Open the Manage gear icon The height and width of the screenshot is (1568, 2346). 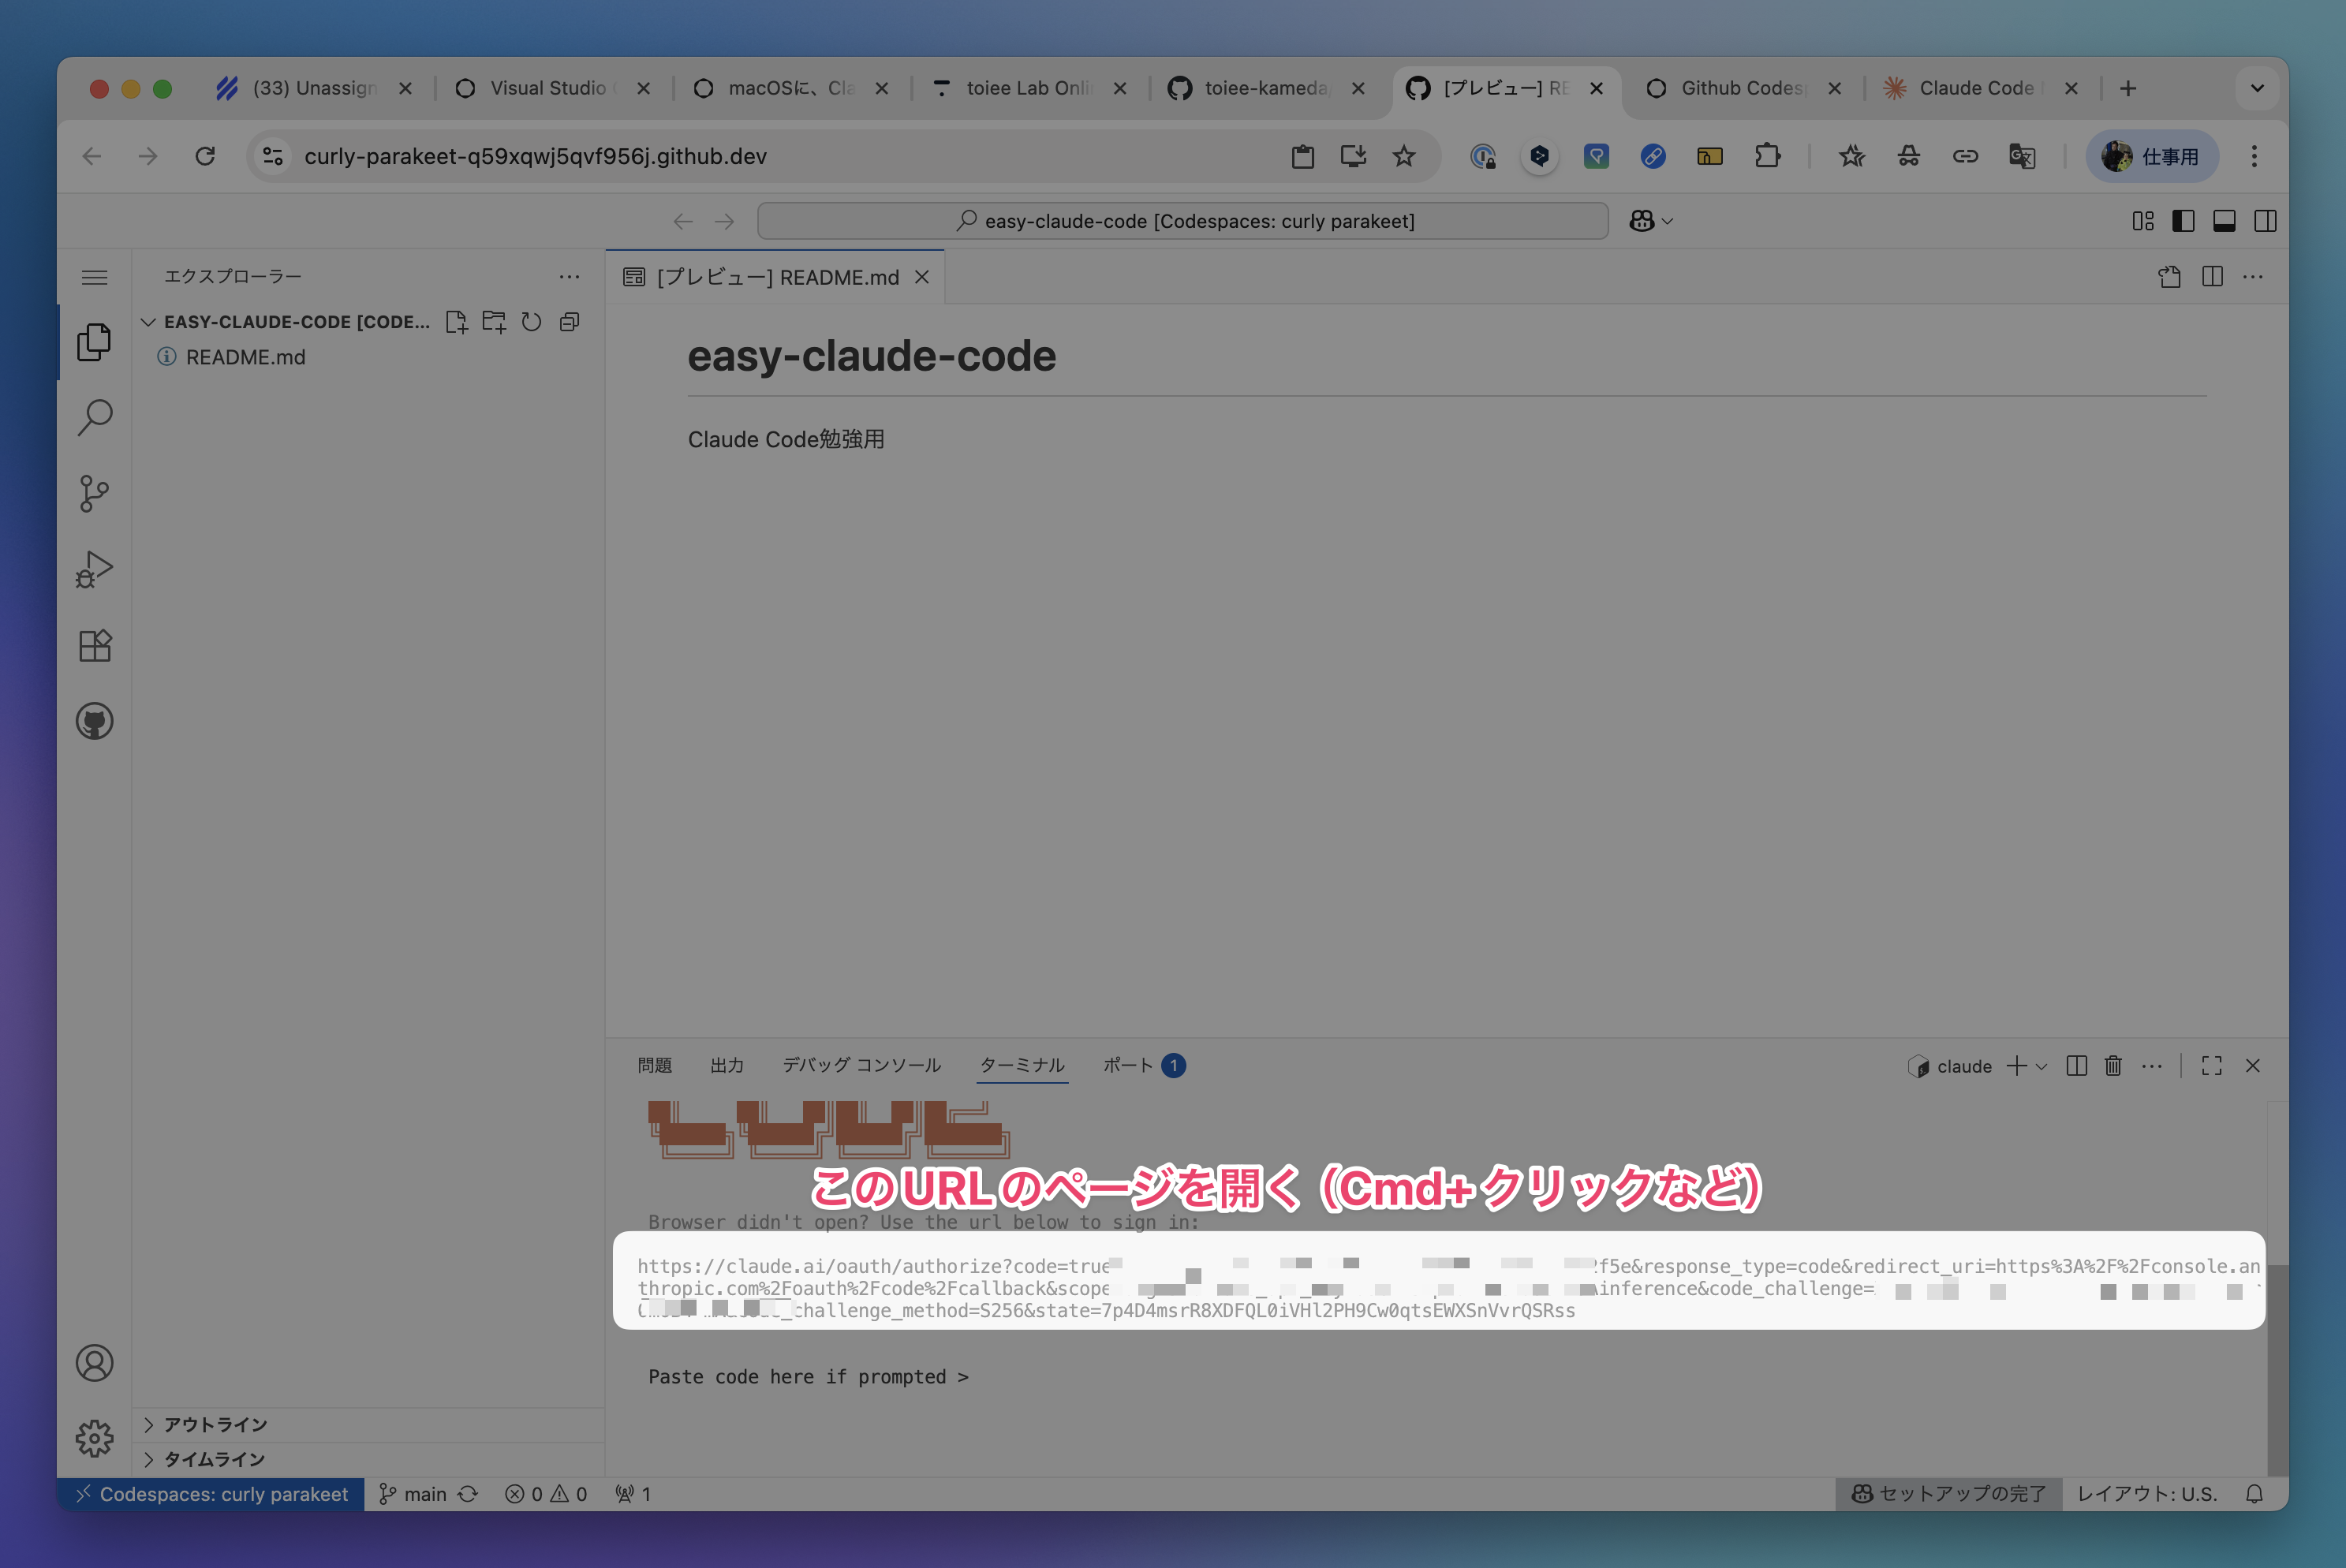click(94, 1438)
